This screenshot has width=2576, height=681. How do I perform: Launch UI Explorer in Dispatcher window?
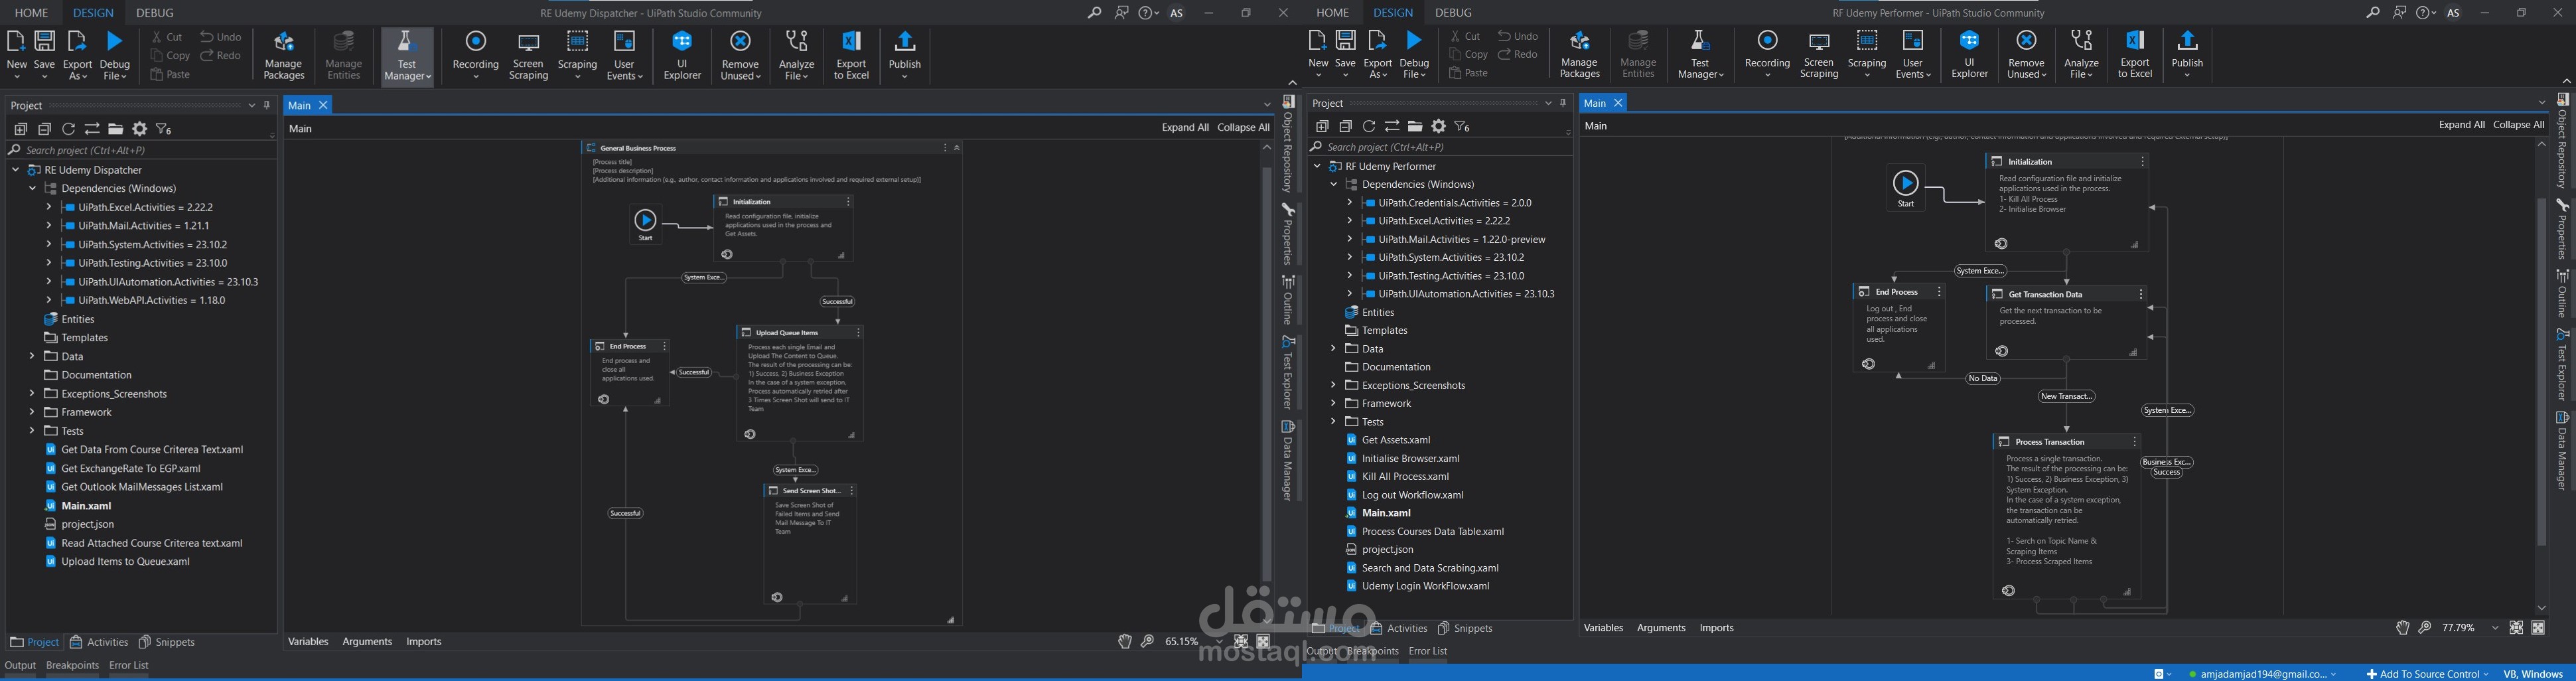(x=682, y=55)
